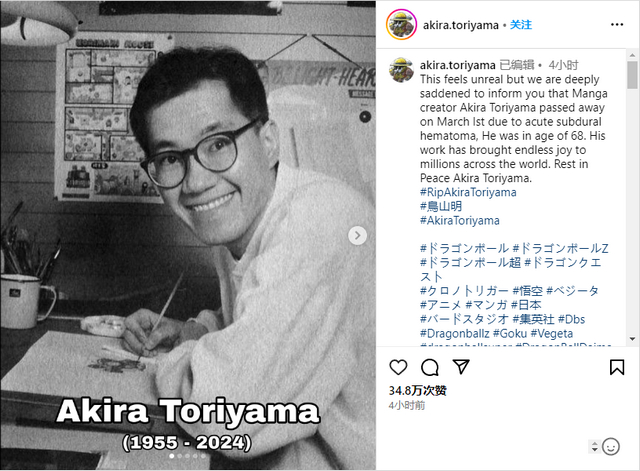The width and height of the screenshot is (640, 471).
Task: View the 34.8万次赞 likes list
Action: point(418,391)
